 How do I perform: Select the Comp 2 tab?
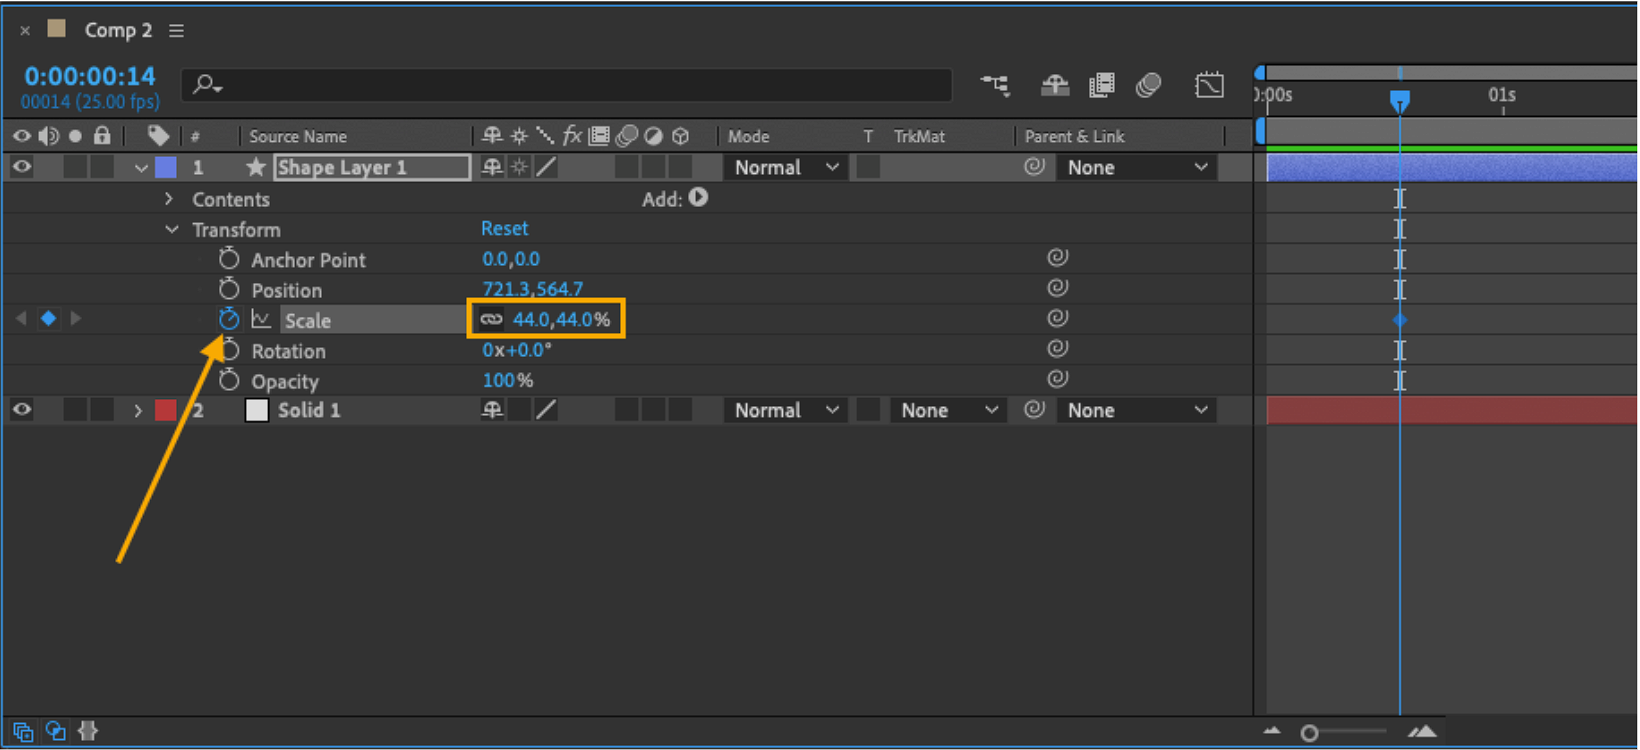tap(118, 30)
